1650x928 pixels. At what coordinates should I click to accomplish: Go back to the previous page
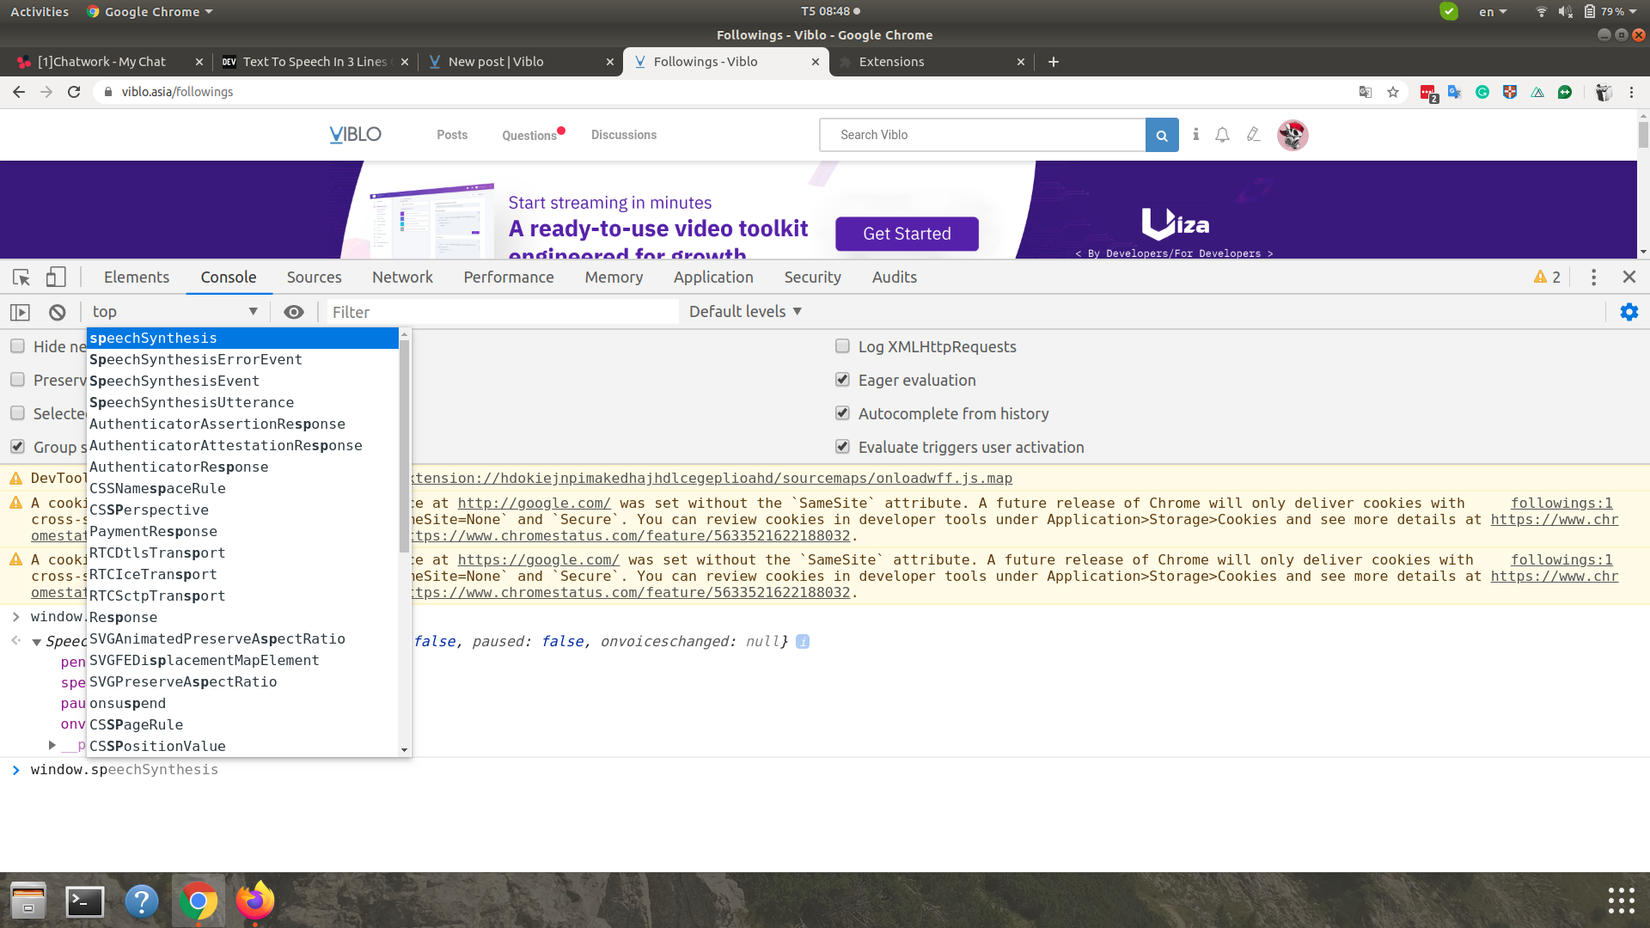[x=19, y=92]
